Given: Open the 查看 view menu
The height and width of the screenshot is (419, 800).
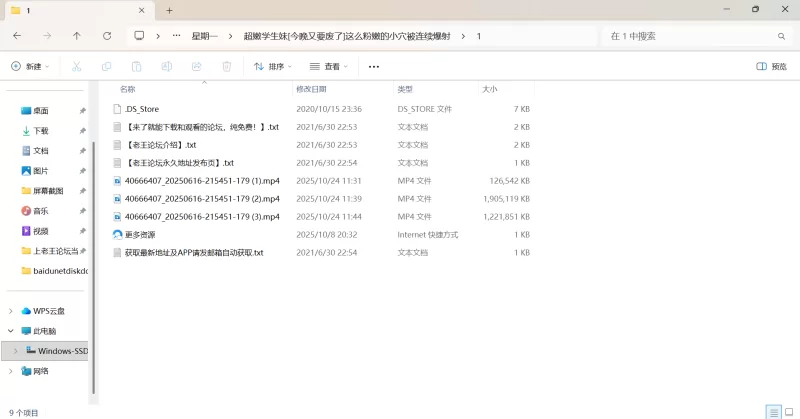Looking at the screenshot, I should pos(329,67).
